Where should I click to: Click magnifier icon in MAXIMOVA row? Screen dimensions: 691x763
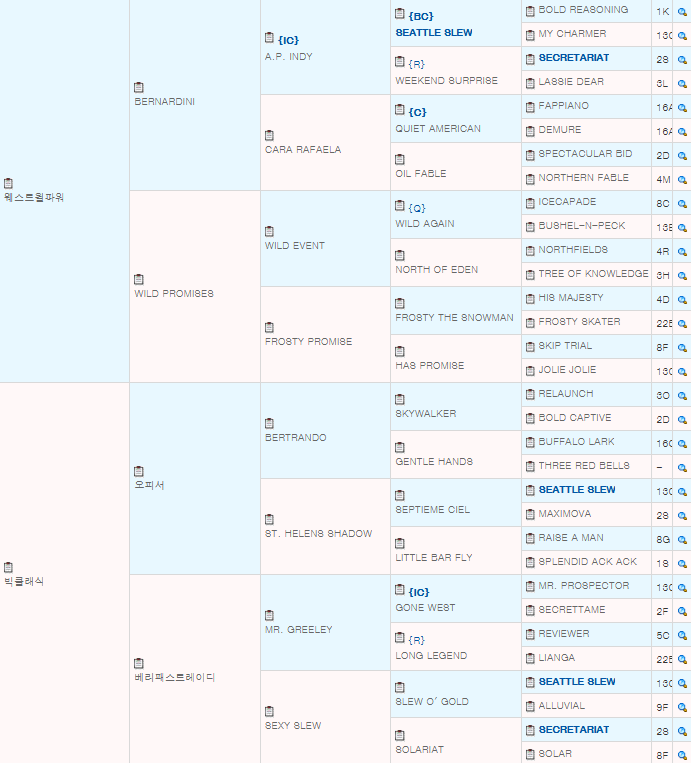point(682,515)
